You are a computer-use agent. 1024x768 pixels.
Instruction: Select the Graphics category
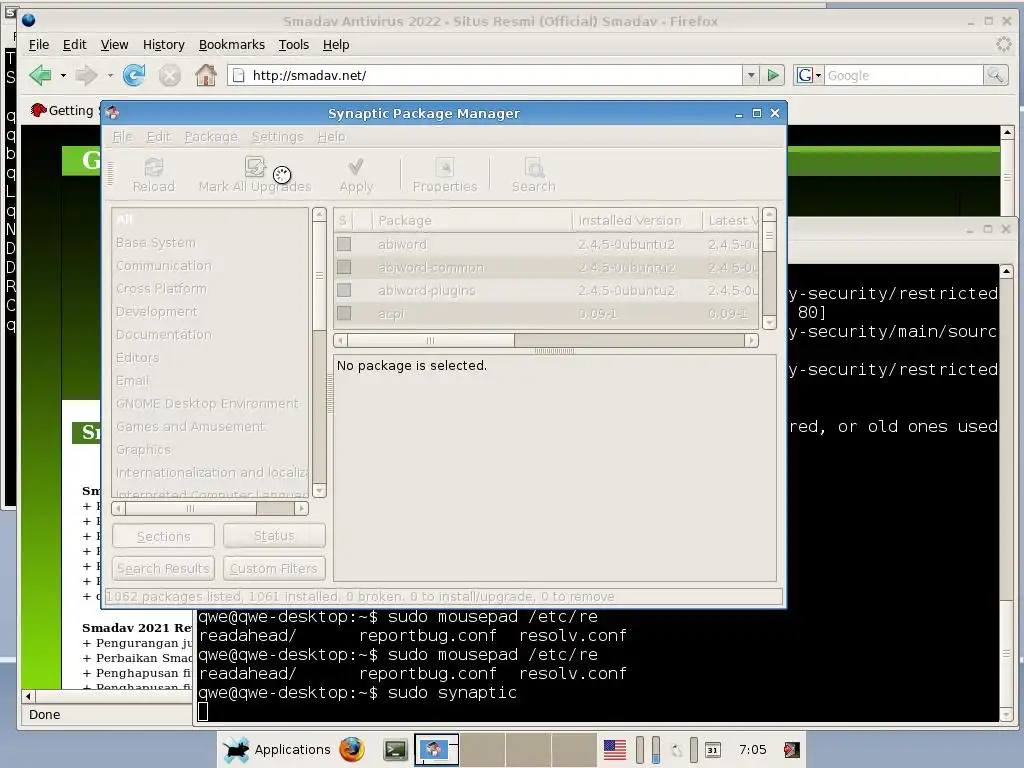pos(143,449)
